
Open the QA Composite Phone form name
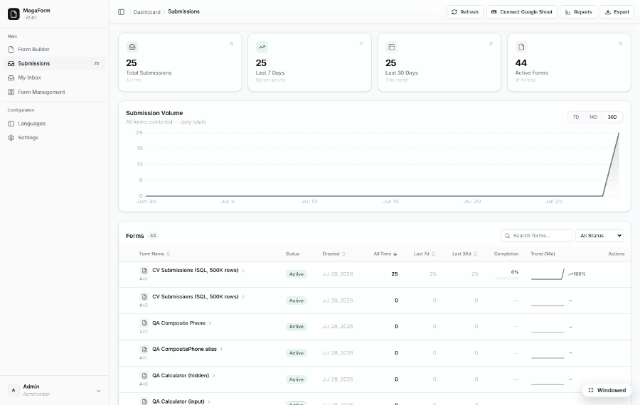pyautogui.click(x=179, y=323)
